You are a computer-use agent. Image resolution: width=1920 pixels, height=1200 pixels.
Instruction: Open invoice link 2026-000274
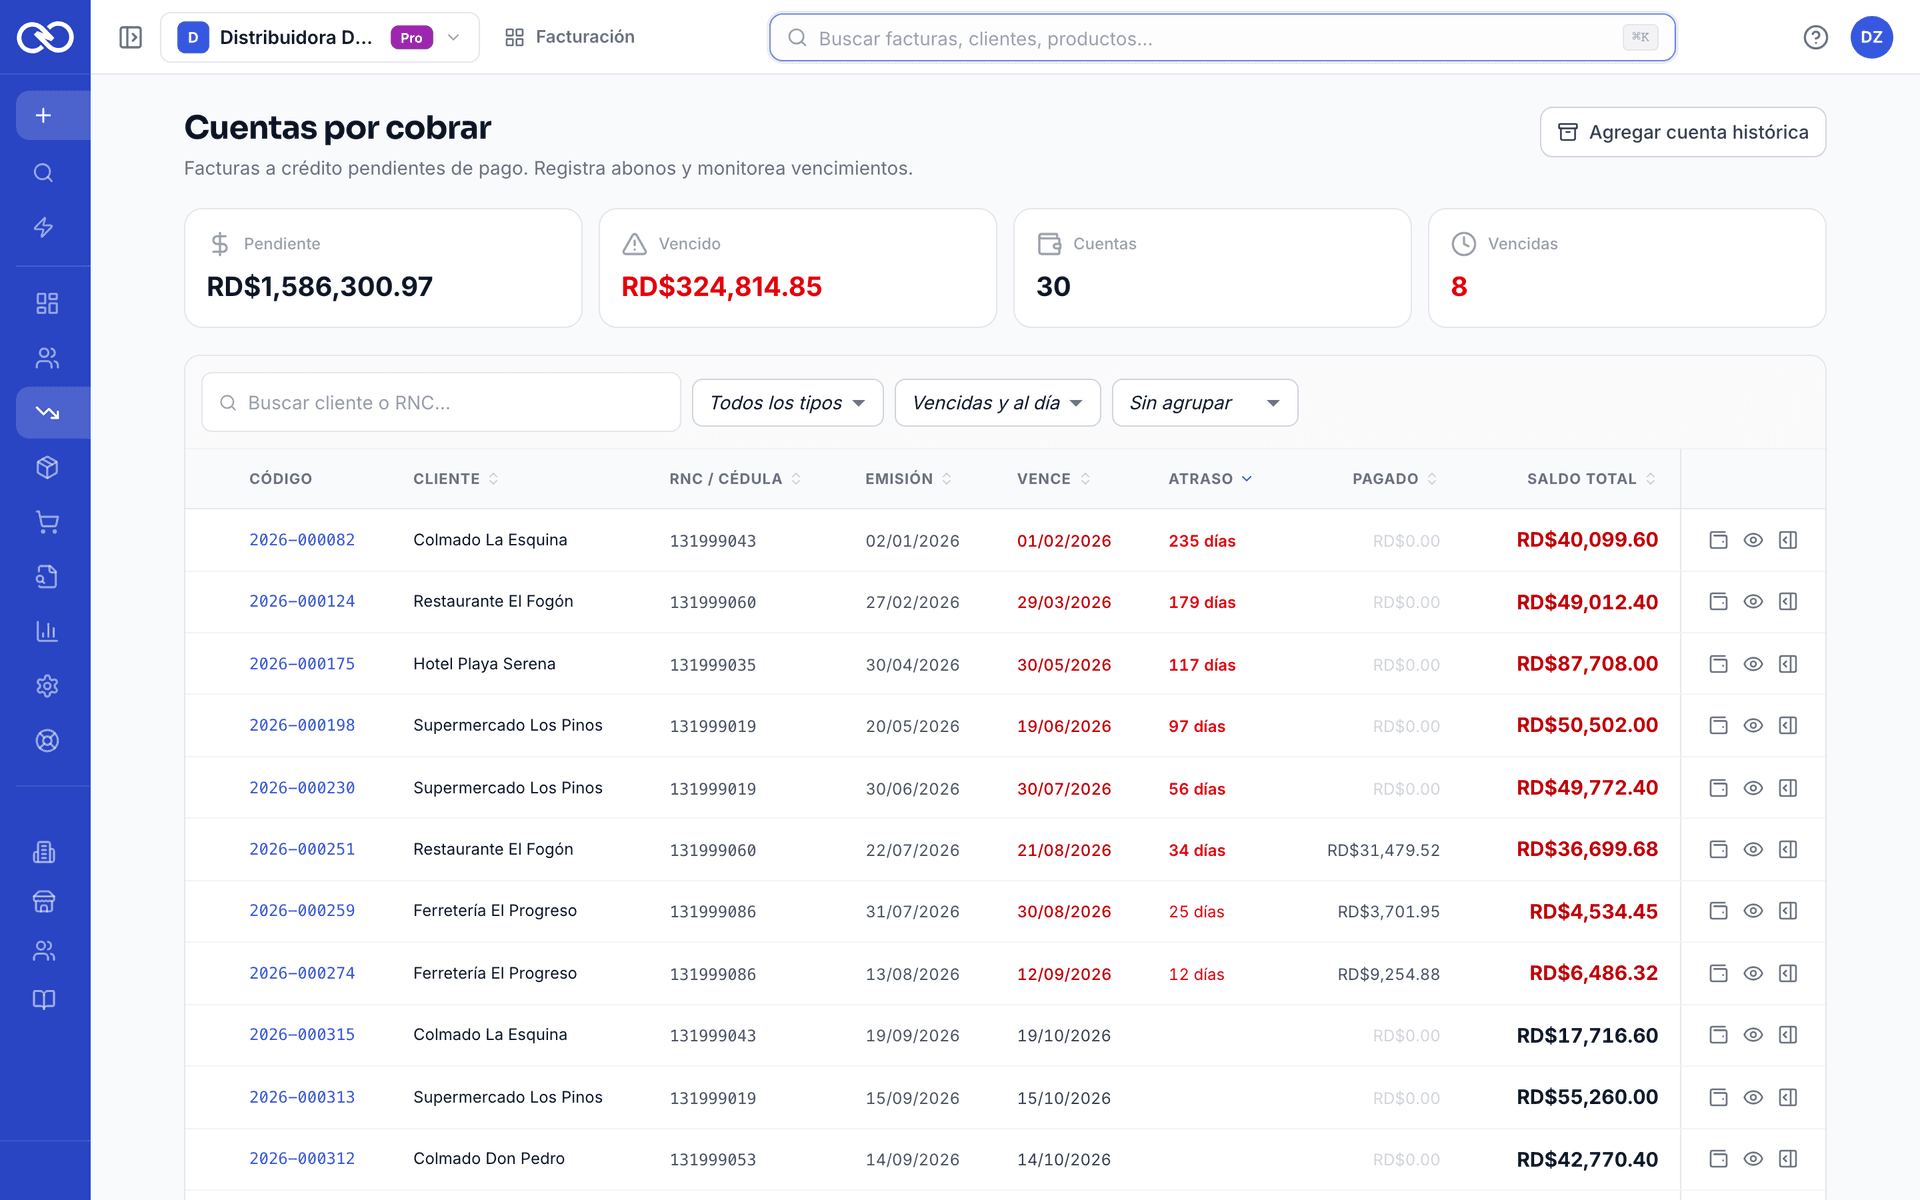click(x=302, y=973)
